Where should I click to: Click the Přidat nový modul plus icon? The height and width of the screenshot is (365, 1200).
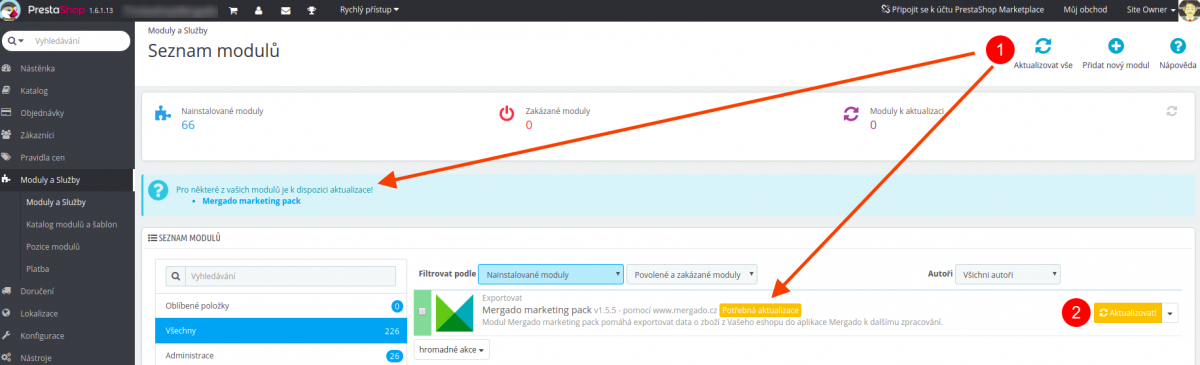(x=1116, y=46)
